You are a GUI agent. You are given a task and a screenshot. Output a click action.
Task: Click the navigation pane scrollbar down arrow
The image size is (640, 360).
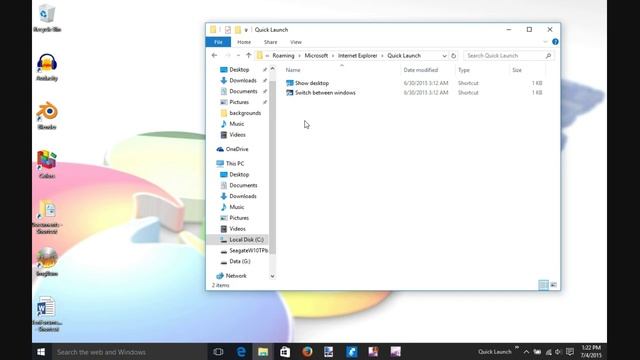click(273, 276)
